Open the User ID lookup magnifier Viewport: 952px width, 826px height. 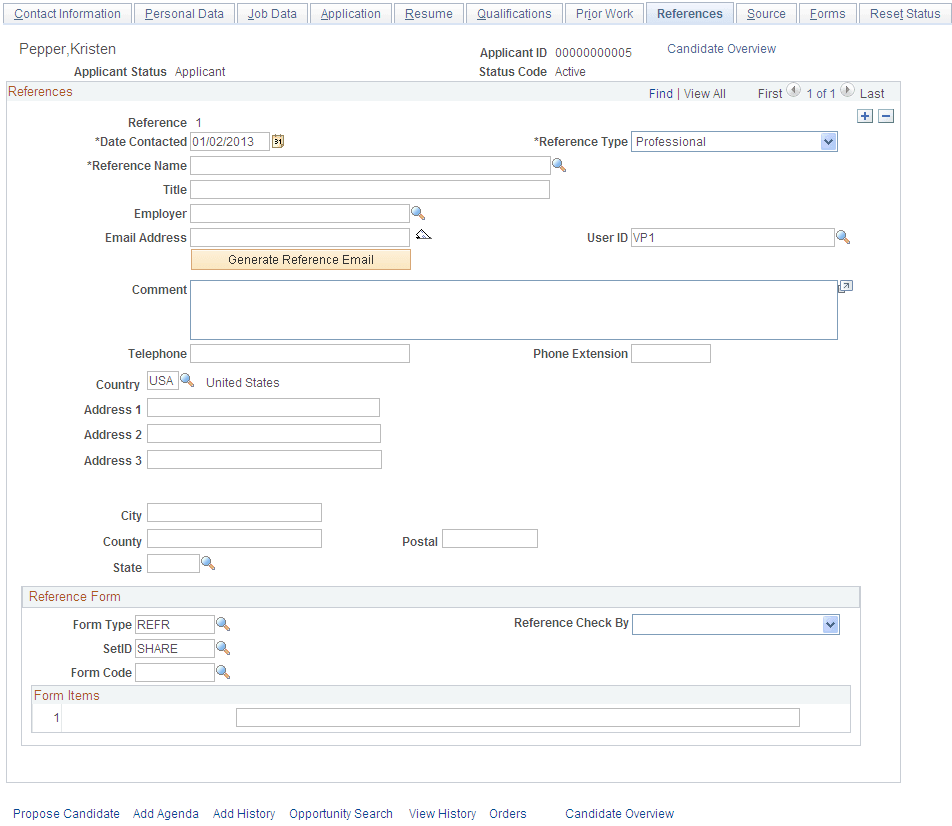(843, 237)
